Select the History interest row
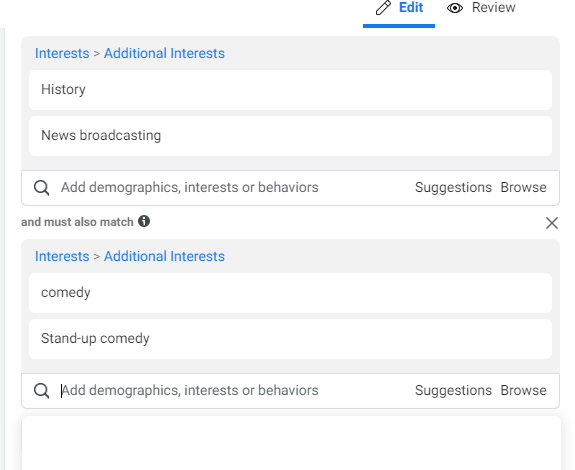This screenshot has width=575, height=470. (290, 90)
